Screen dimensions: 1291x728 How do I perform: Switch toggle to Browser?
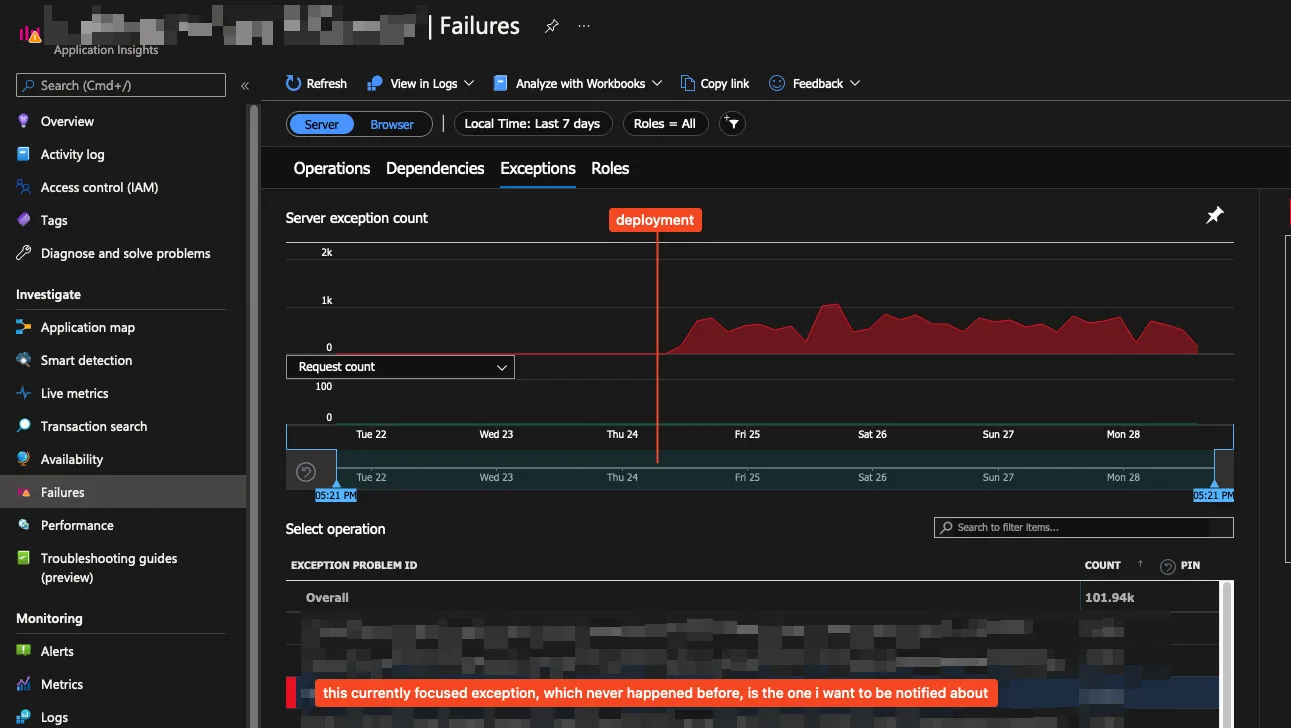point(392,124)
